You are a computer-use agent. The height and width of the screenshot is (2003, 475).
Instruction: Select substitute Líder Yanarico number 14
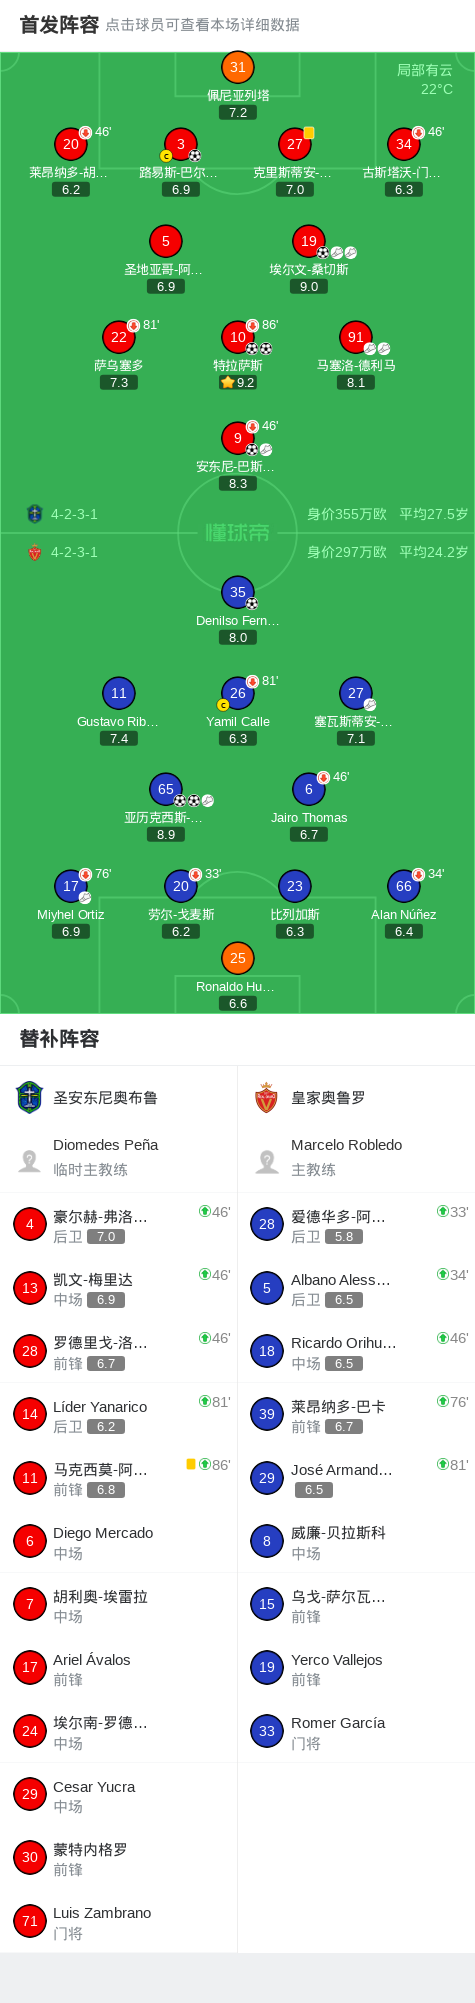coord(118,1414)
